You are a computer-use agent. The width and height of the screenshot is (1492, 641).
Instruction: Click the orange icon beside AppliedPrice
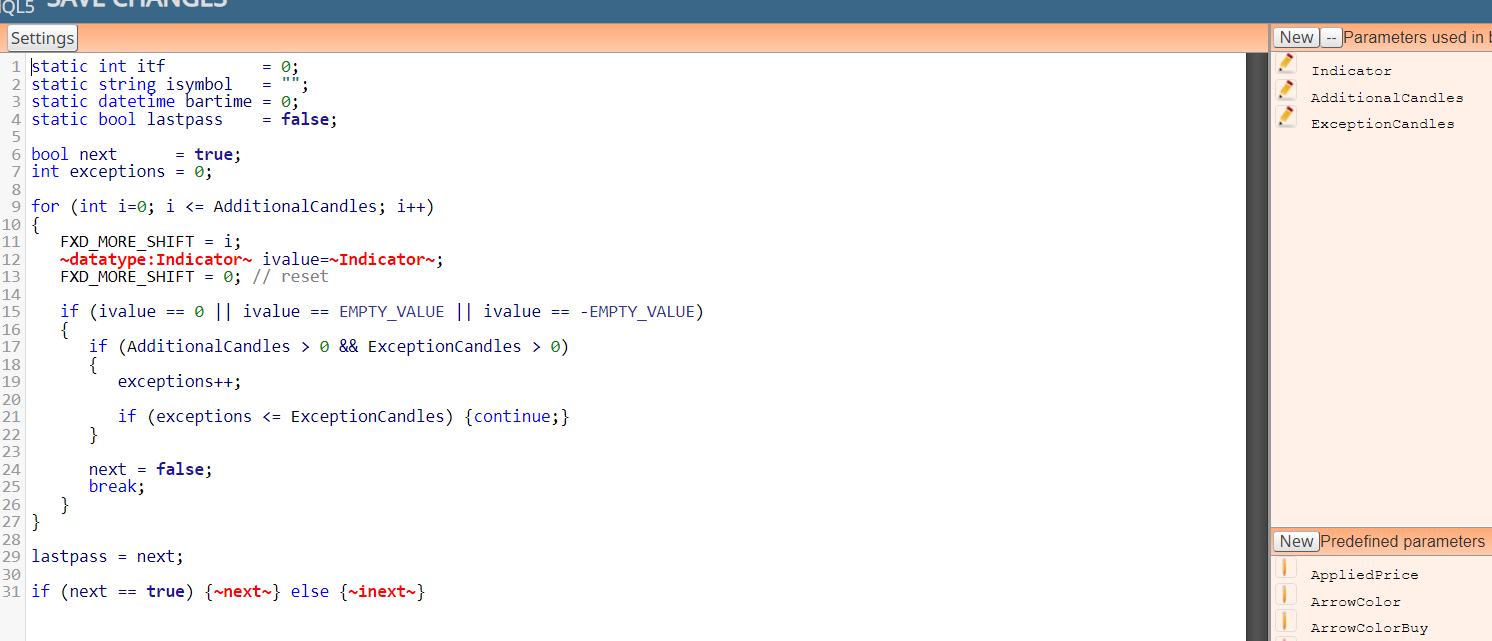pos(1287,568)
